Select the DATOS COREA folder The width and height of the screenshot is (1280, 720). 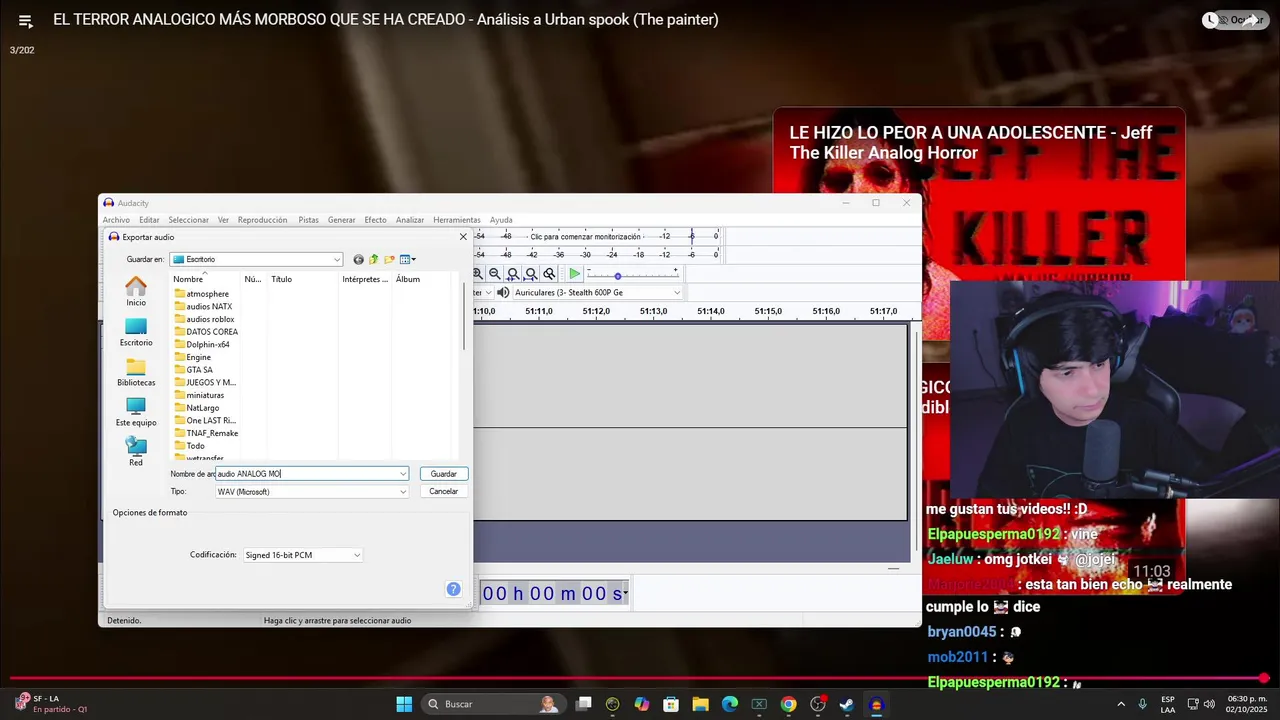[x=205, y=332]
